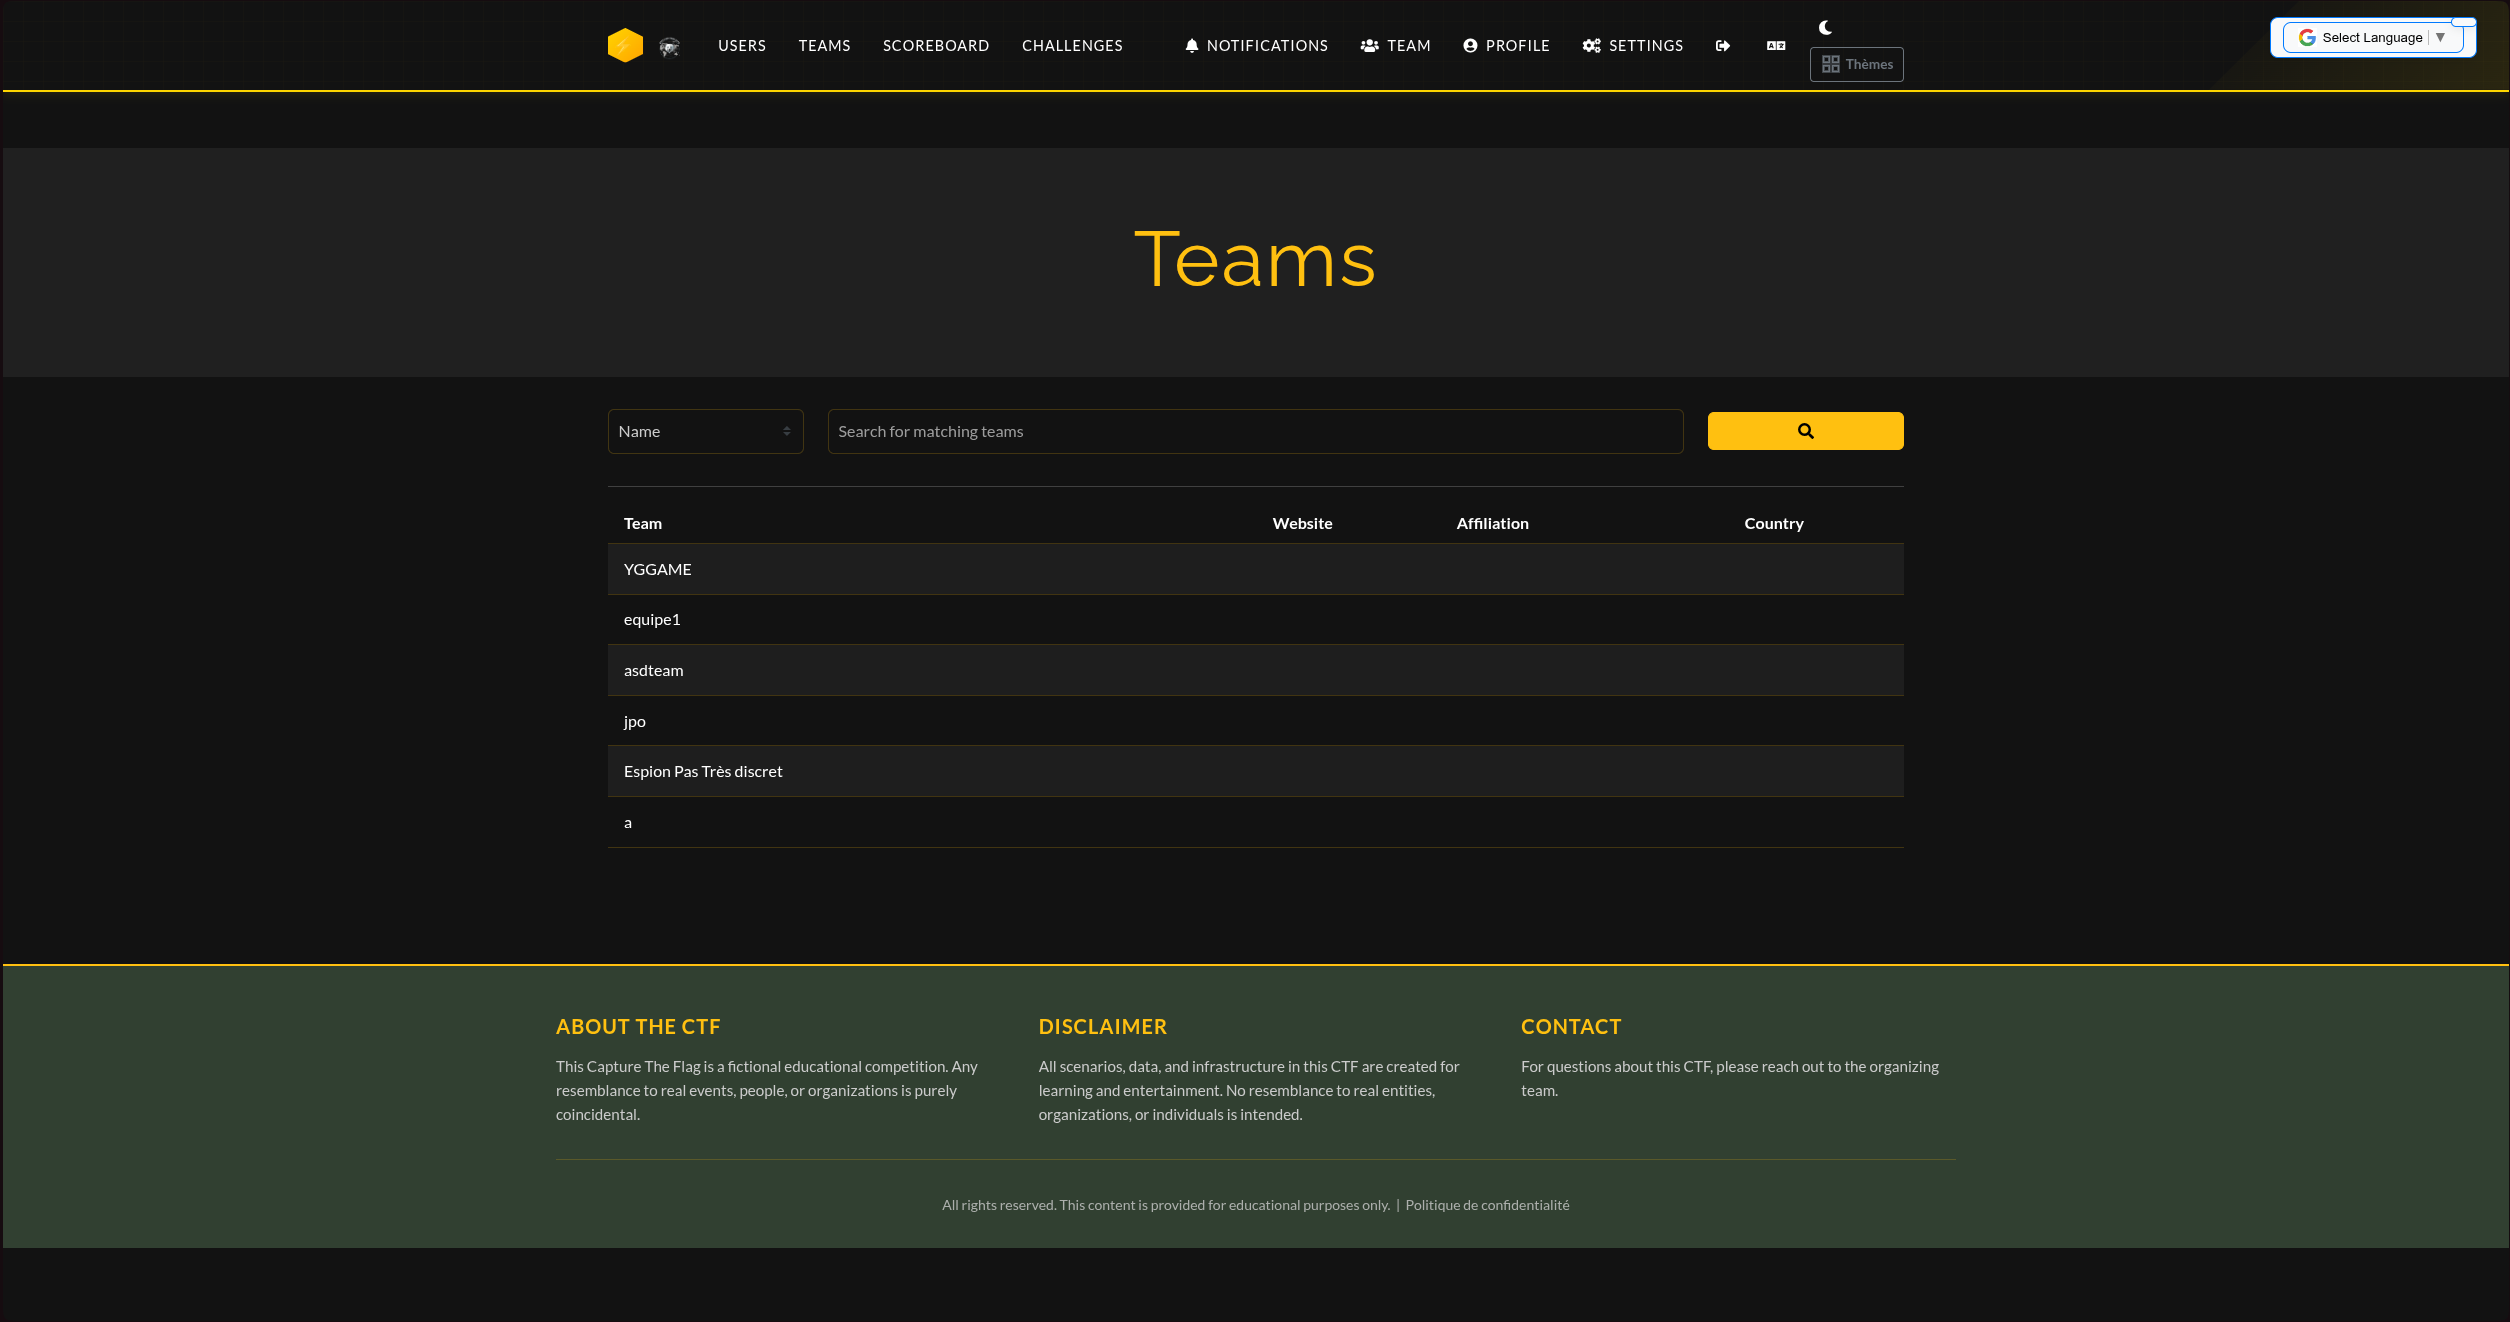This screenshot has height=1322, width=2510.
Task: Expand the Google Select Language dropdown
Action: pos(2371,38)
